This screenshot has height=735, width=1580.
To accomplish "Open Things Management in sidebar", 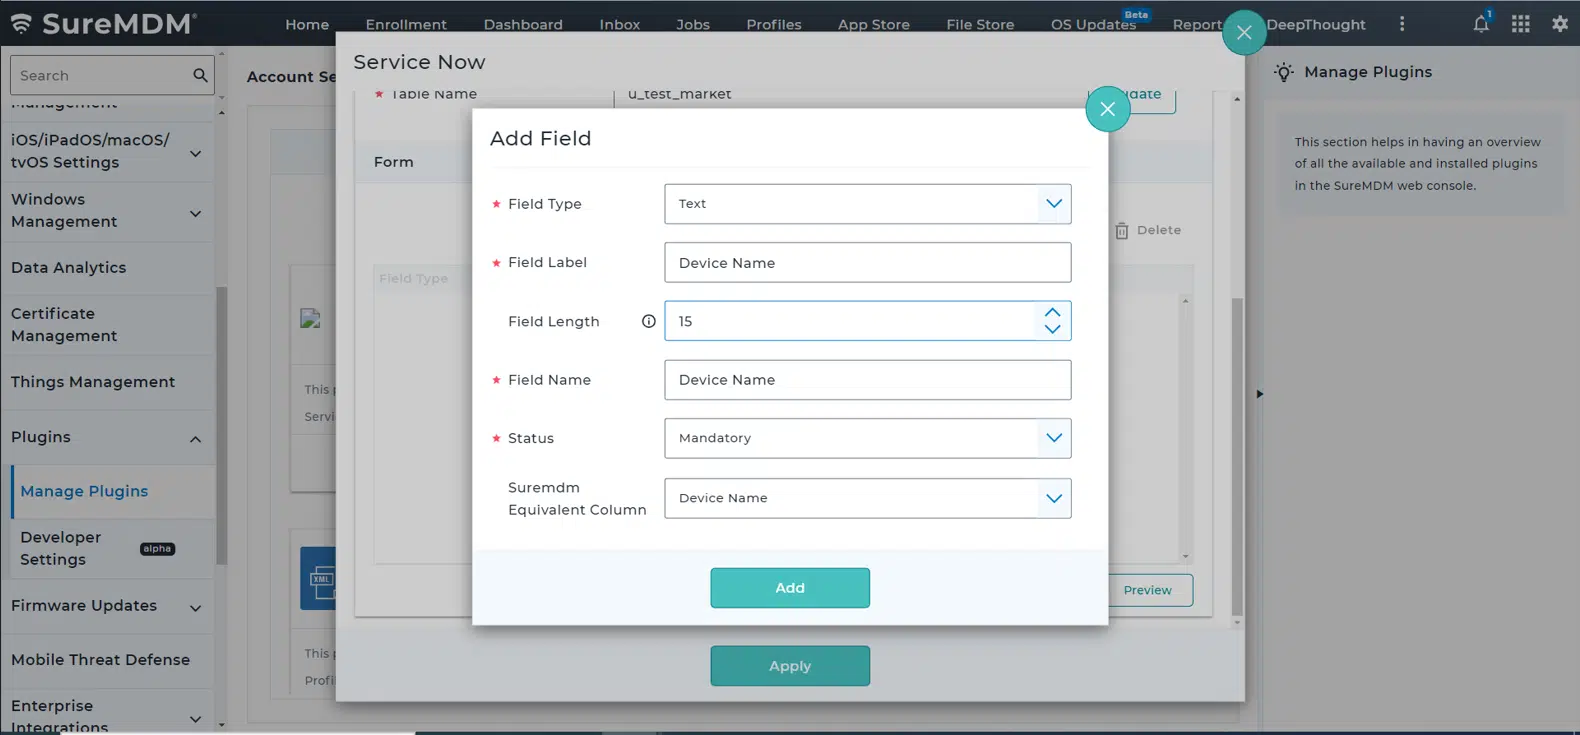I will click(x=107, y=382).
